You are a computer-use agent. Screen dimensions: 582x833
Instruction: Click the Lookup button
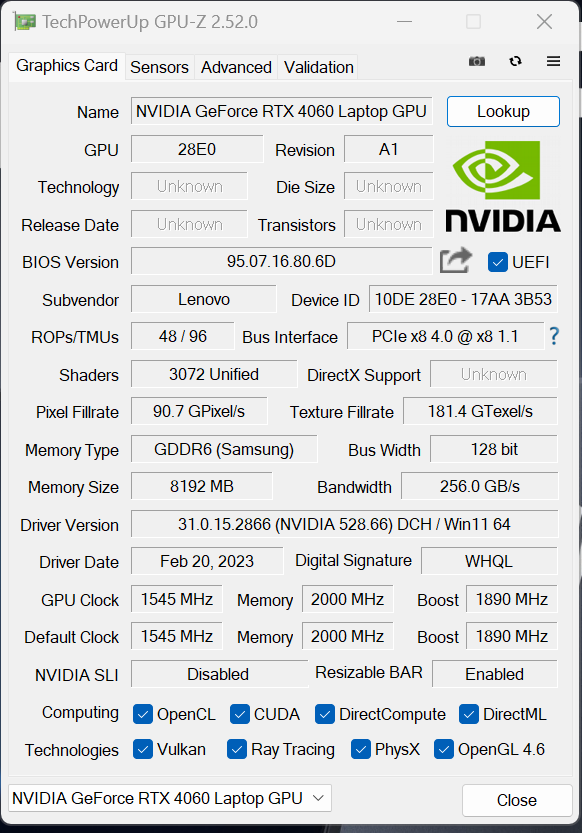point(503,112)
